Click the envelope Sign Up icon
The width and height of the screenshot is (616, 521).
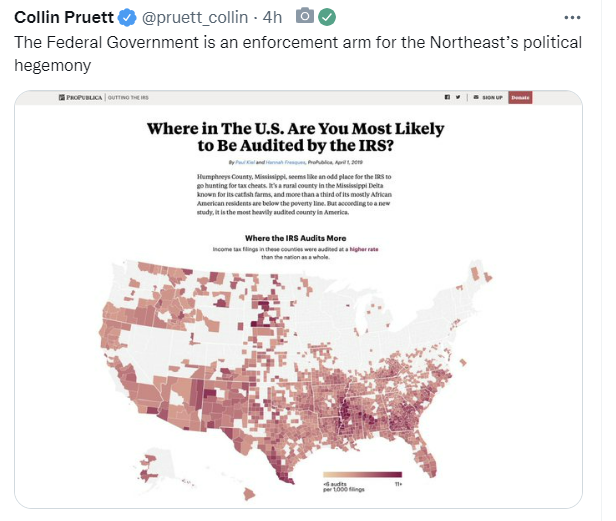tap(476, 97)
